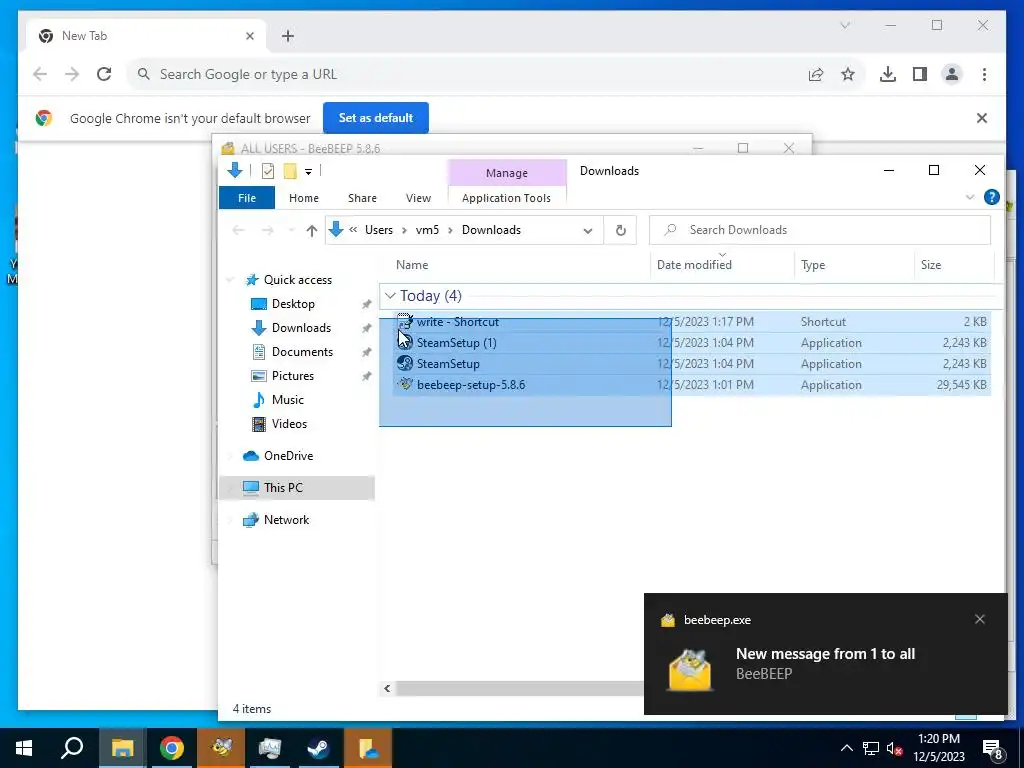Open recent locations dropdown arrow

[291, 230]
